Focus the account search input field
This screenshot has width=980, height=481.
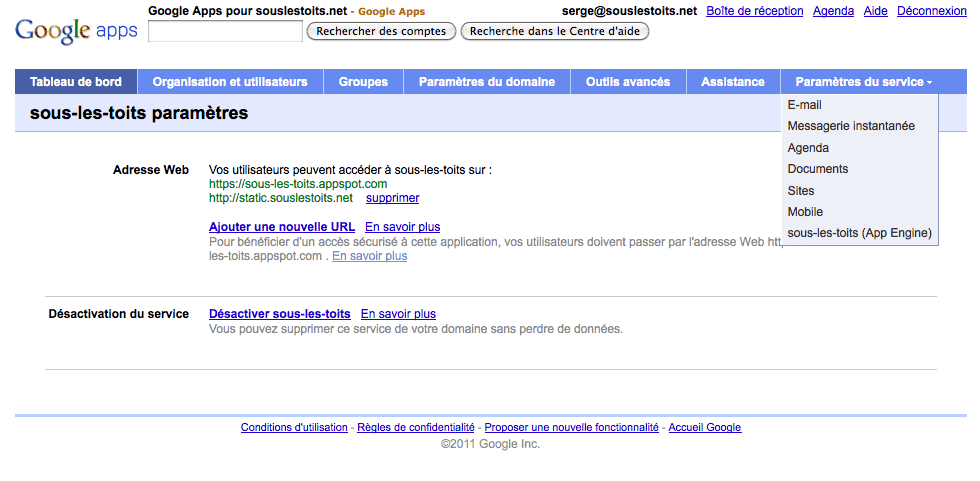coord(225,31)
